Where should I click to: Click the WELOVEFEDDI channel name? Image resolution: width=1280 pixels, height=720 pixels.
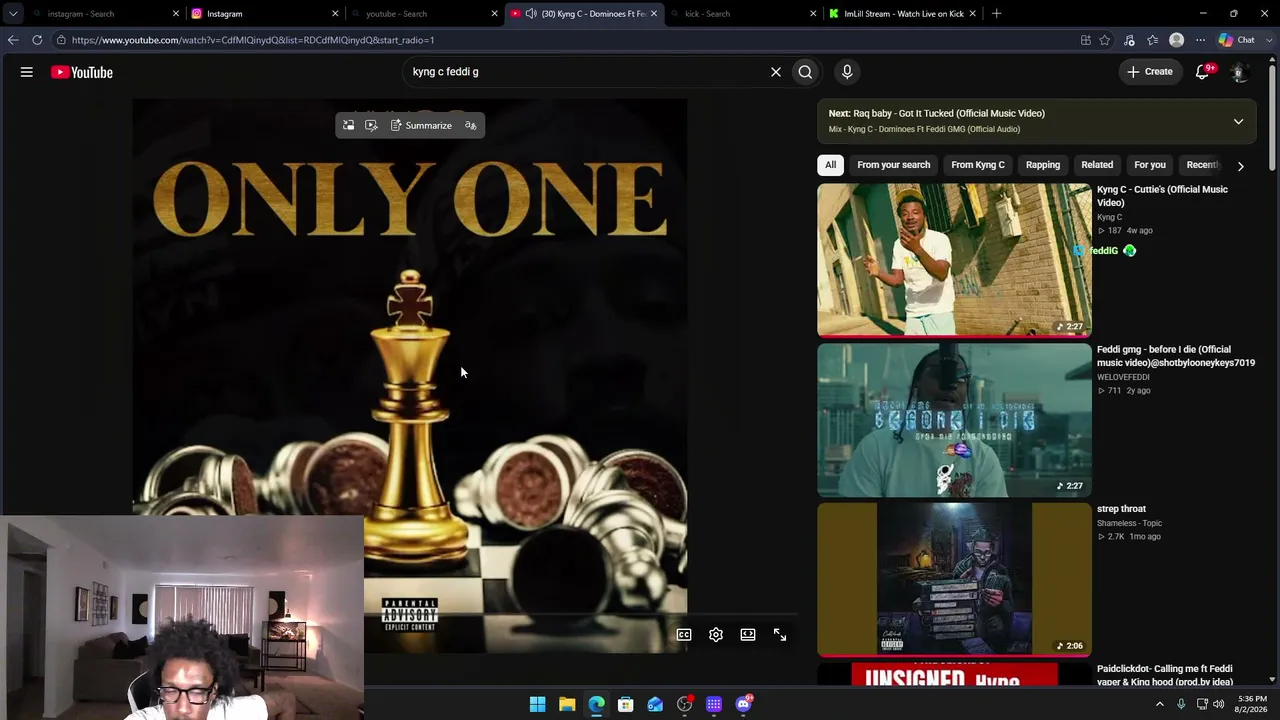pos(1123,377)
